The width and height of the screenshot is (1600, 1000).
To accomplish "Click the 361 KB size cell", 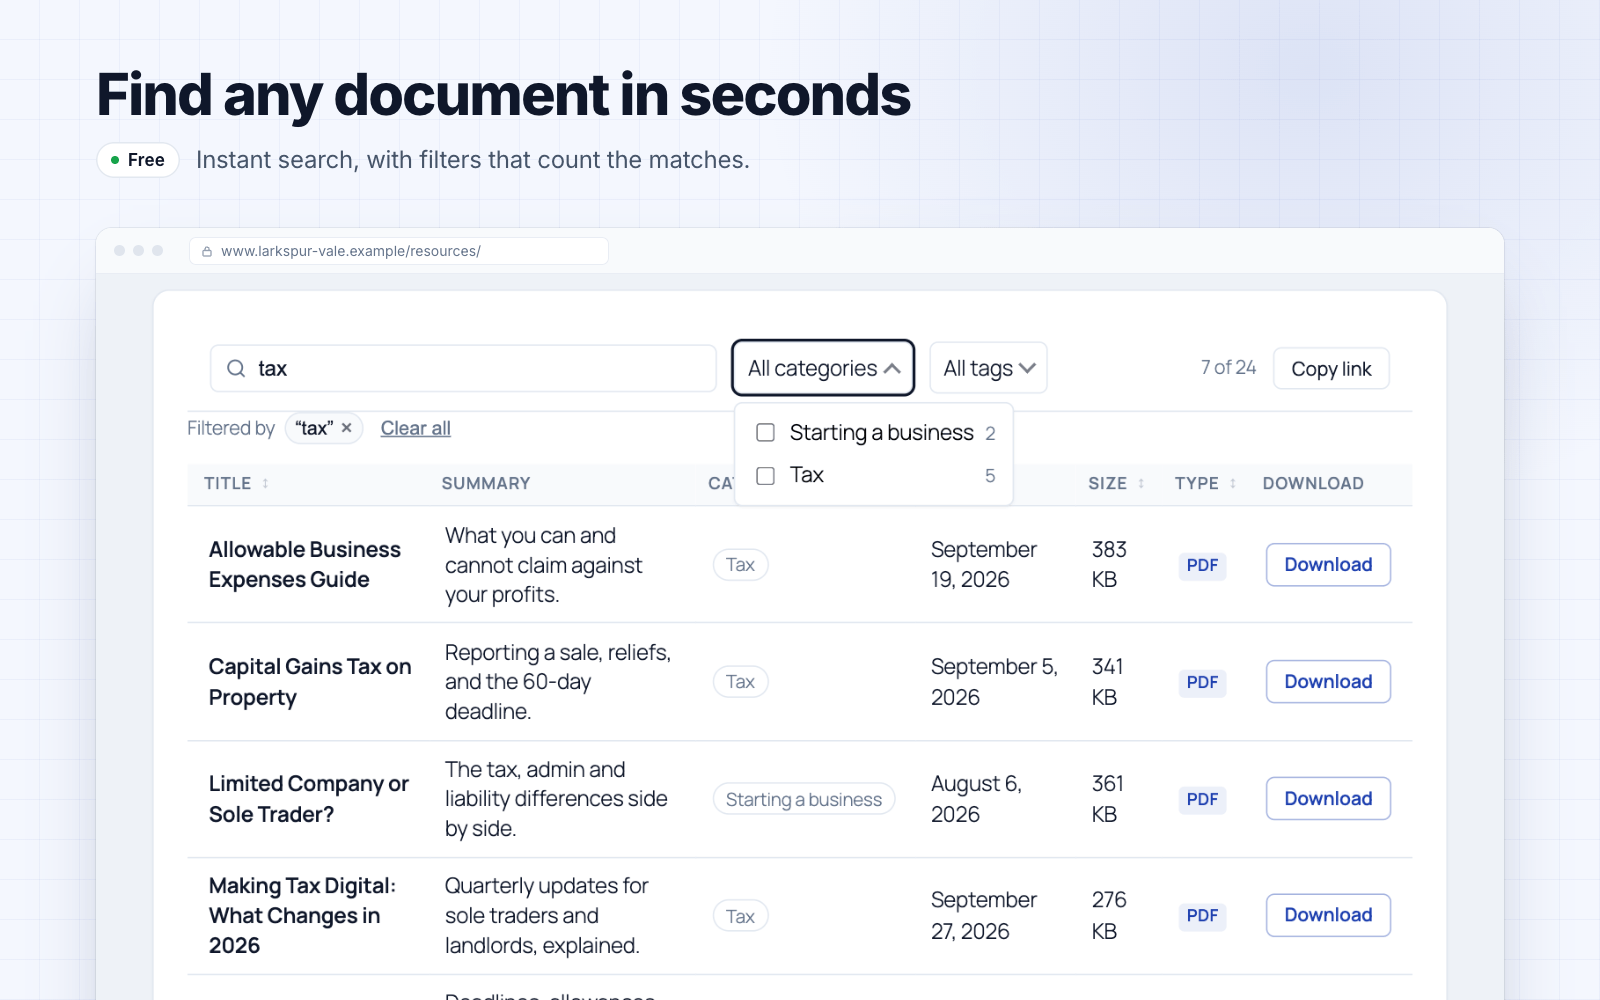I will [x=1108, y=799].
